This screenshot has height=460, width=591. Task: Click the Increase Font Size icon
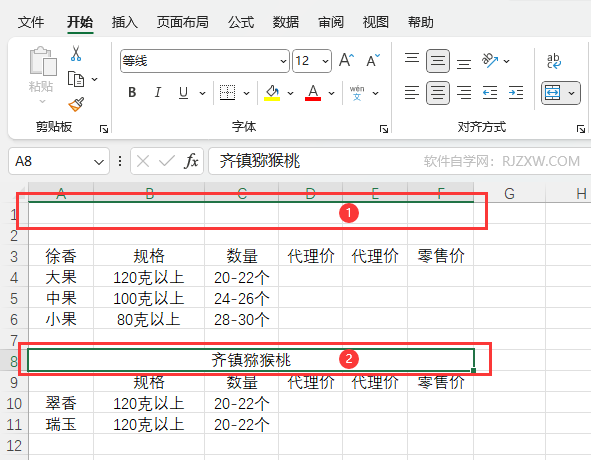pos(346,60)
